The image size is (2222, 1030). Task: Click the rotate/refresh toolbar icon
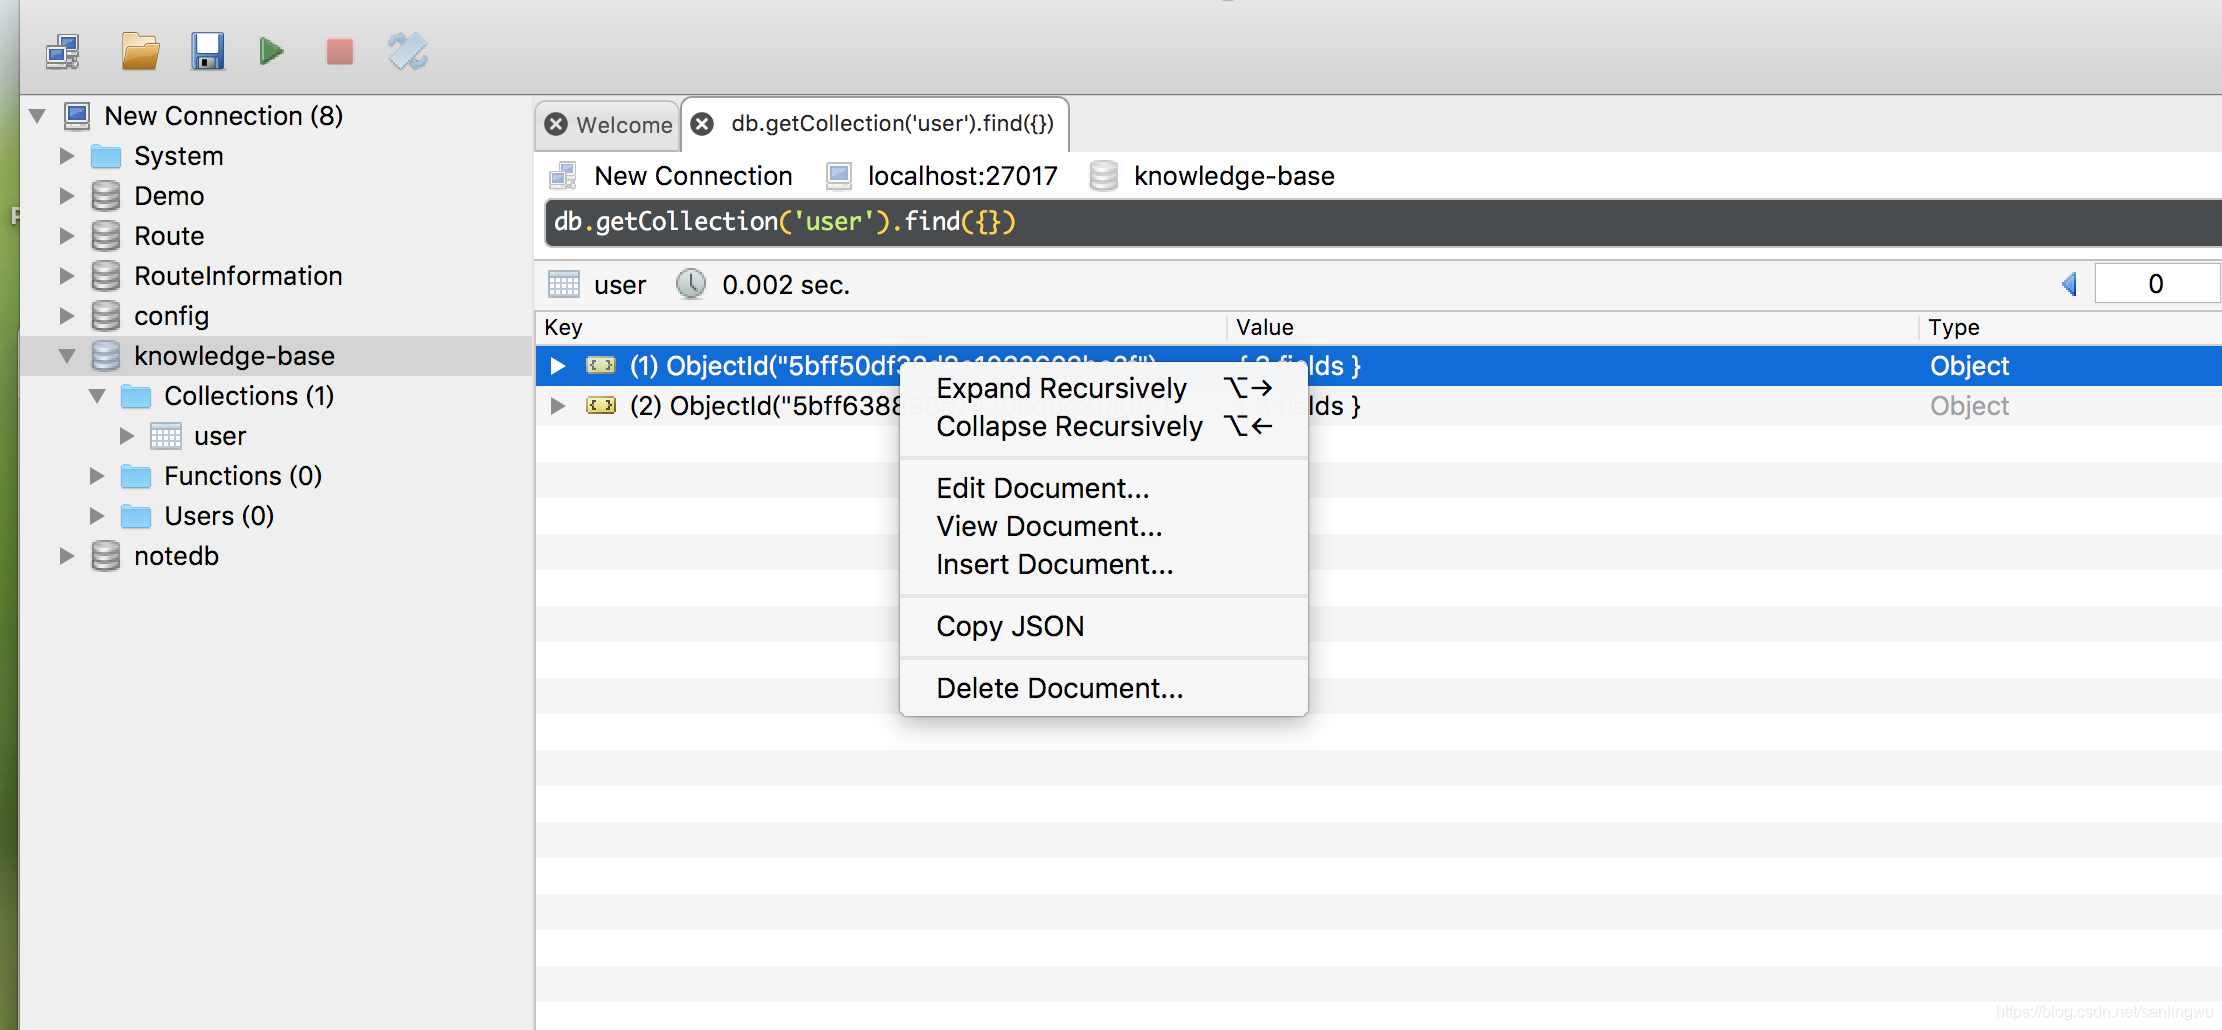pos(408,52)
